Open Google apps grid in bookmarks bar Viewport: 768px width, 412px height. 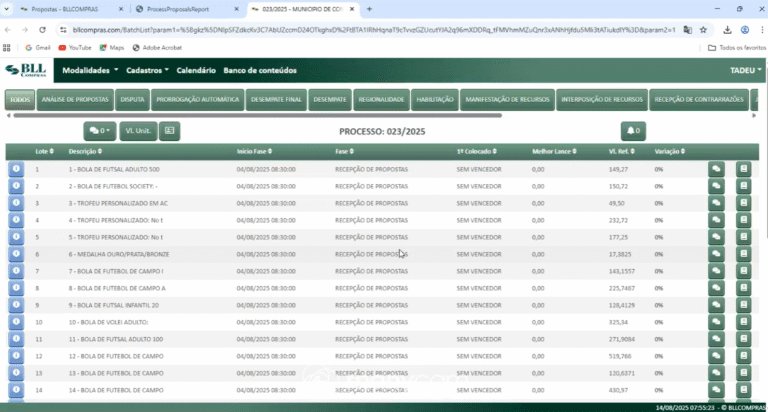7,48
